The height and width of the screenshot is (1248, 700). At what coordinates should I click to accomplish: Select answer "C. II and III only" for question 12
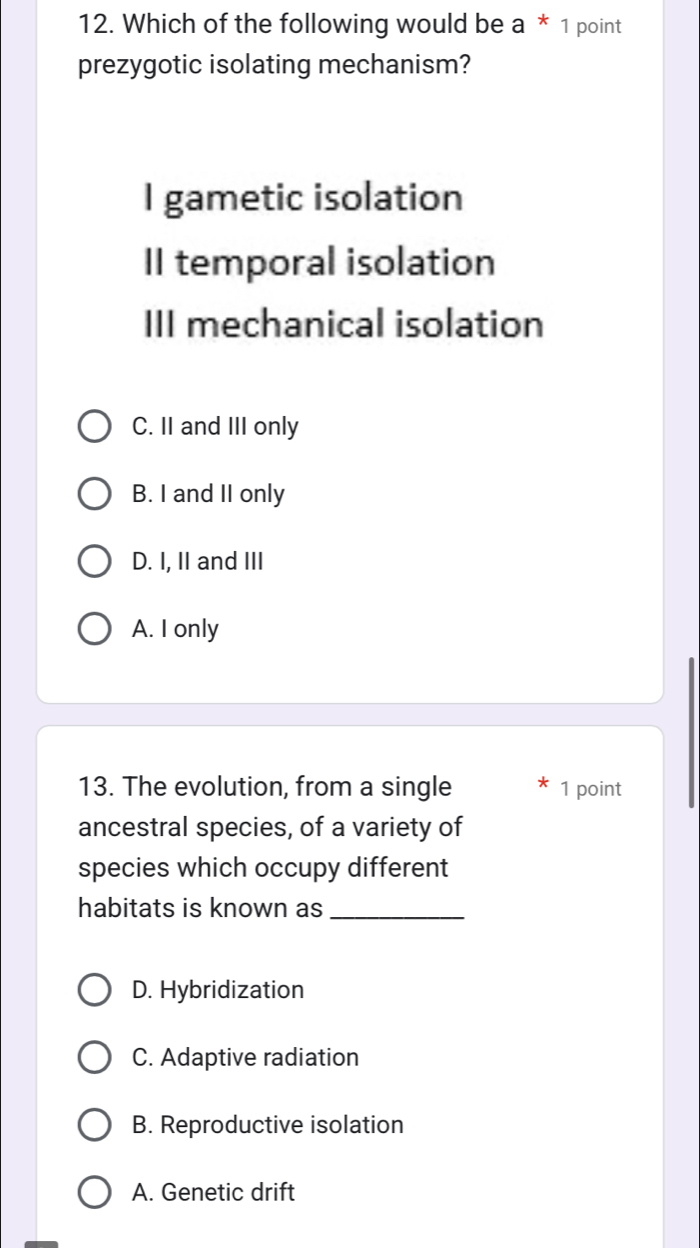95,427
